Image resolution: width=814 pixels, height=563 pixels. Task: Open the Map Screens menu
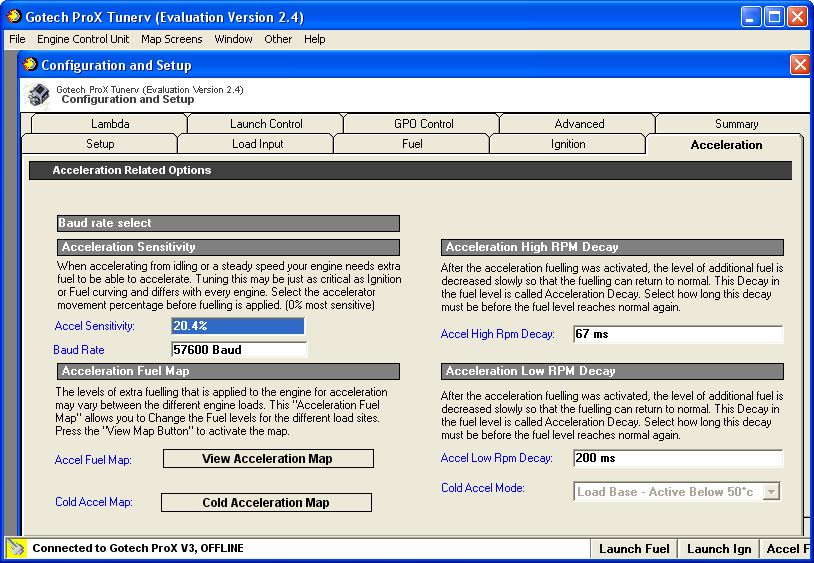171,39
